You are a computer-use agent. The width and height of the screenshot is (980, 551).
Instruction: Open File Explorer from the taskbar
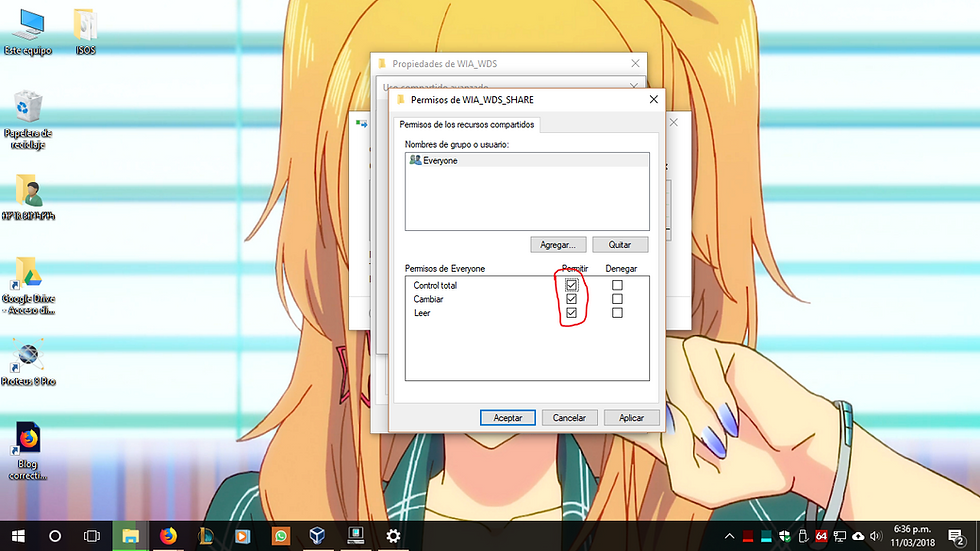pyautogui.click(x=130, y=536)
